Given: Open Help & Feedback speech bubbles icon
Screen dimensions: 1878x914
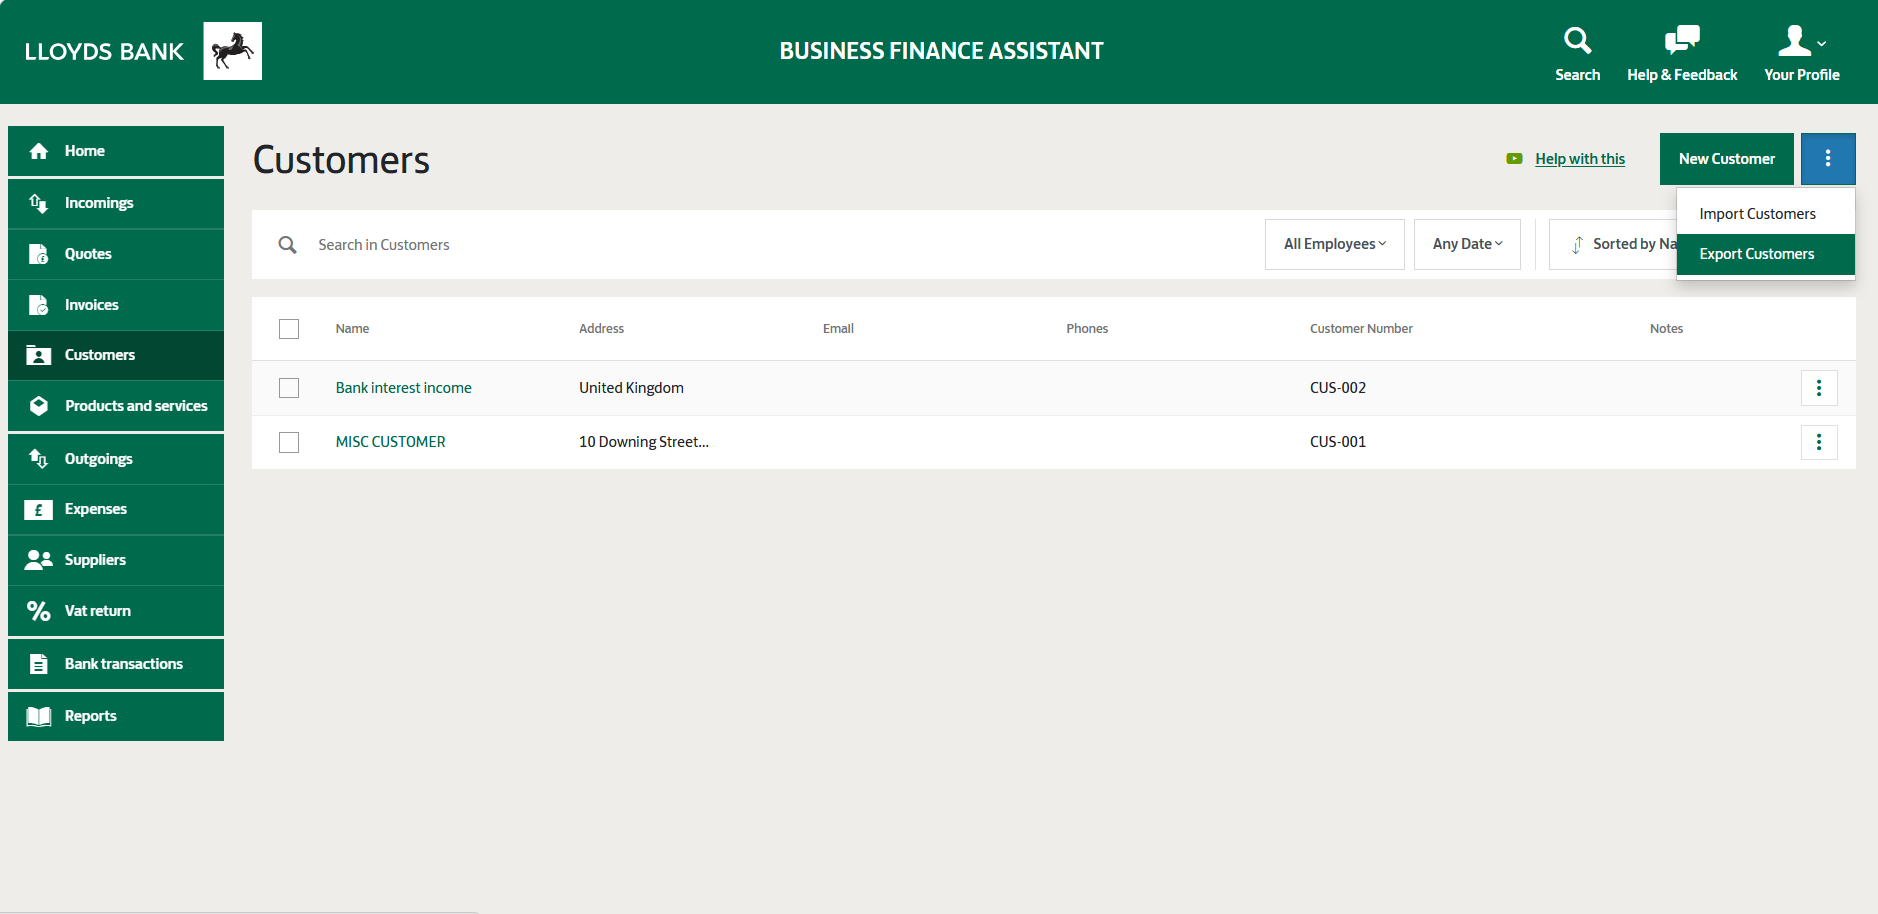Looking at the screenshot, I should [1682, 40].
